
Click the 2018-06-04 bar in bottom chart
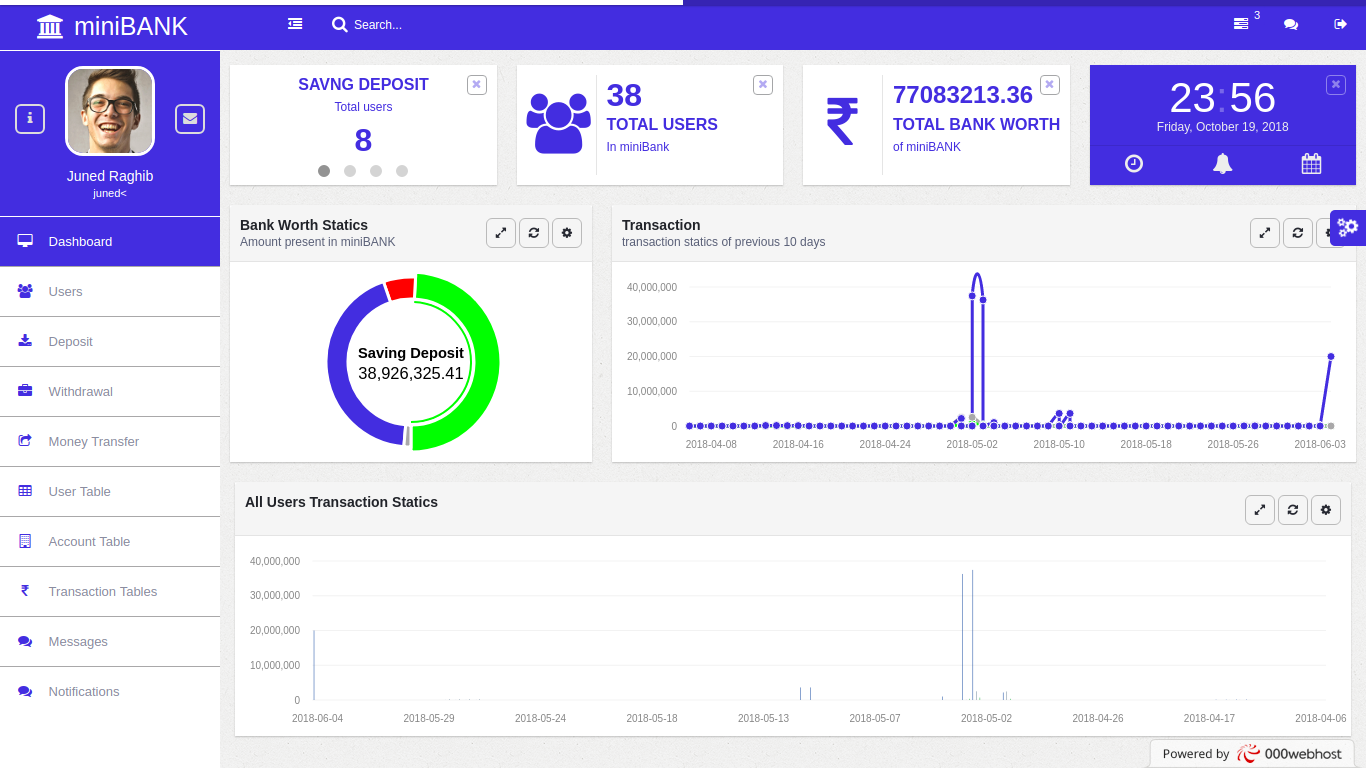click(x=314, y=665)
